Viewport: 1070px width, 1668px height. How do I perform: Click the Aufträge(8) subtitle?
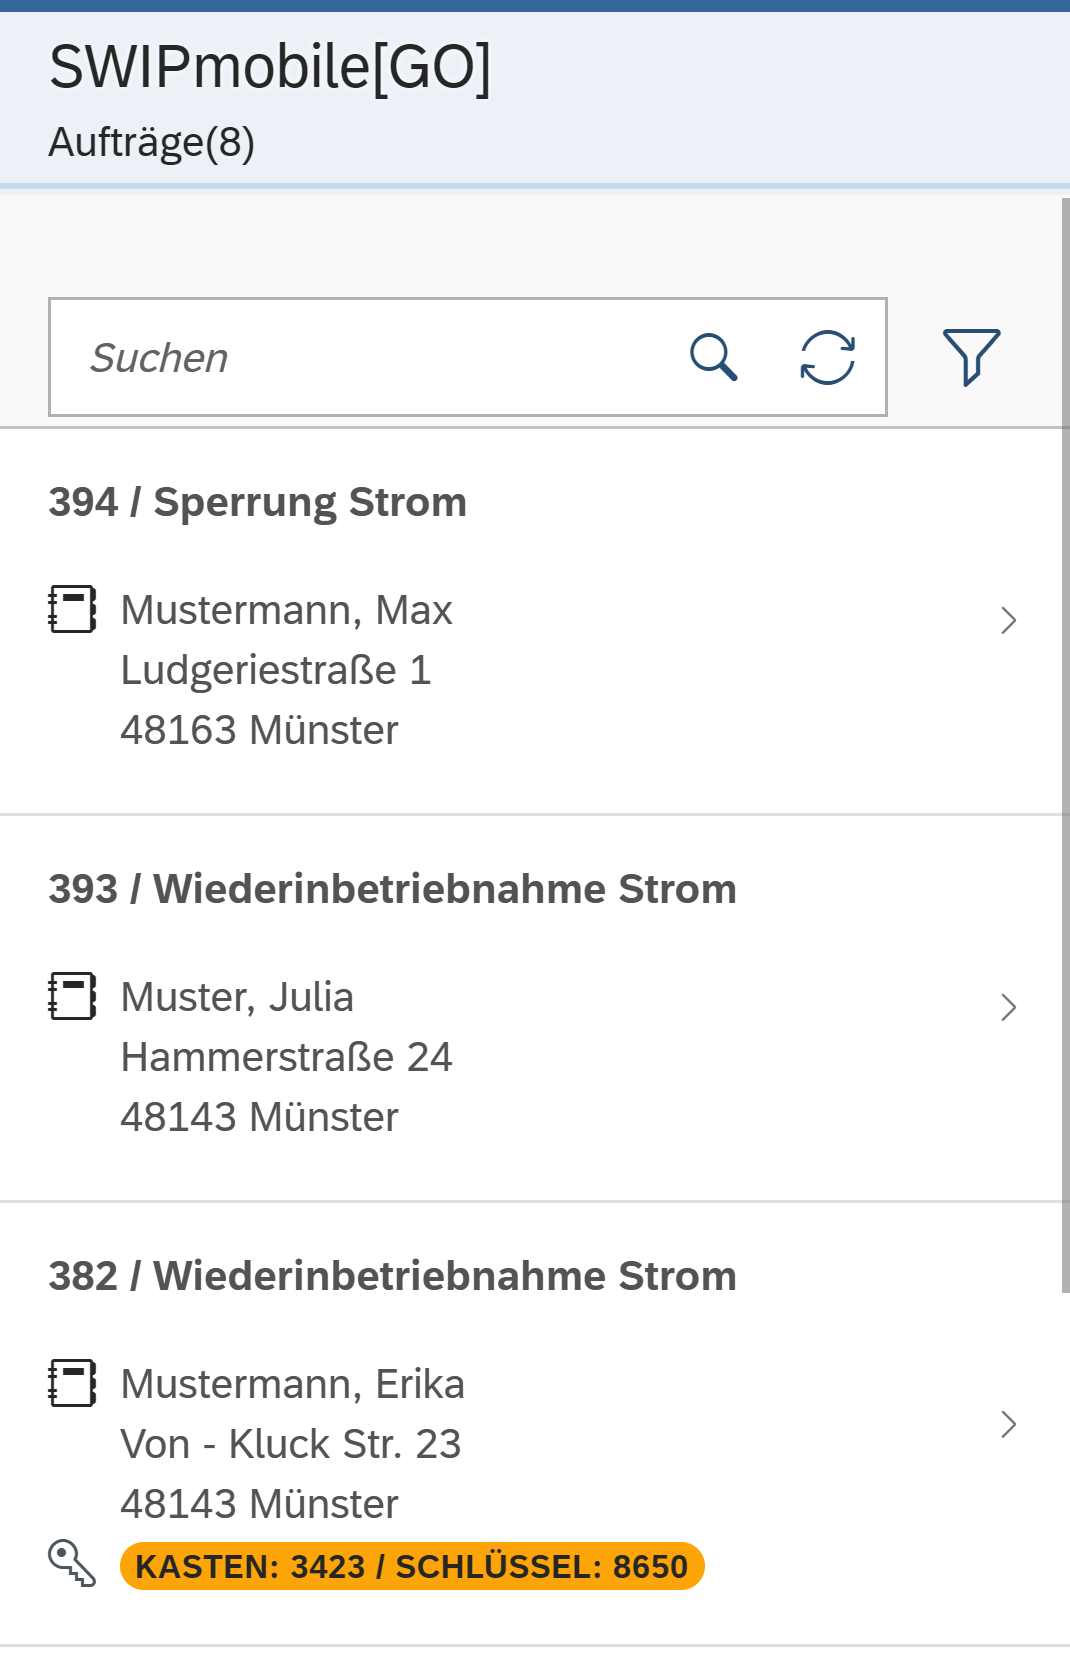152,142
